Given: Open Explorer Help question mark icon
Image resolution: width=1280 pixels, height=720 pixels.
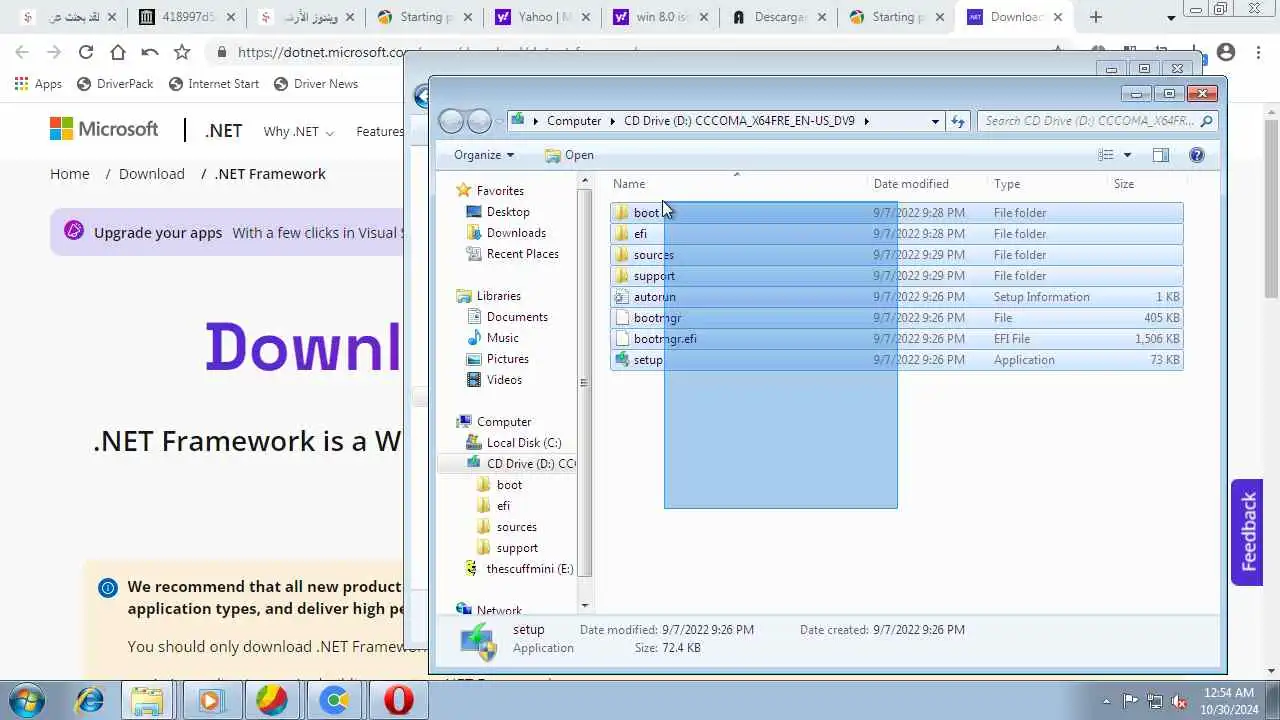Looking at the screenshot, I should click(x=1196, y=155).
